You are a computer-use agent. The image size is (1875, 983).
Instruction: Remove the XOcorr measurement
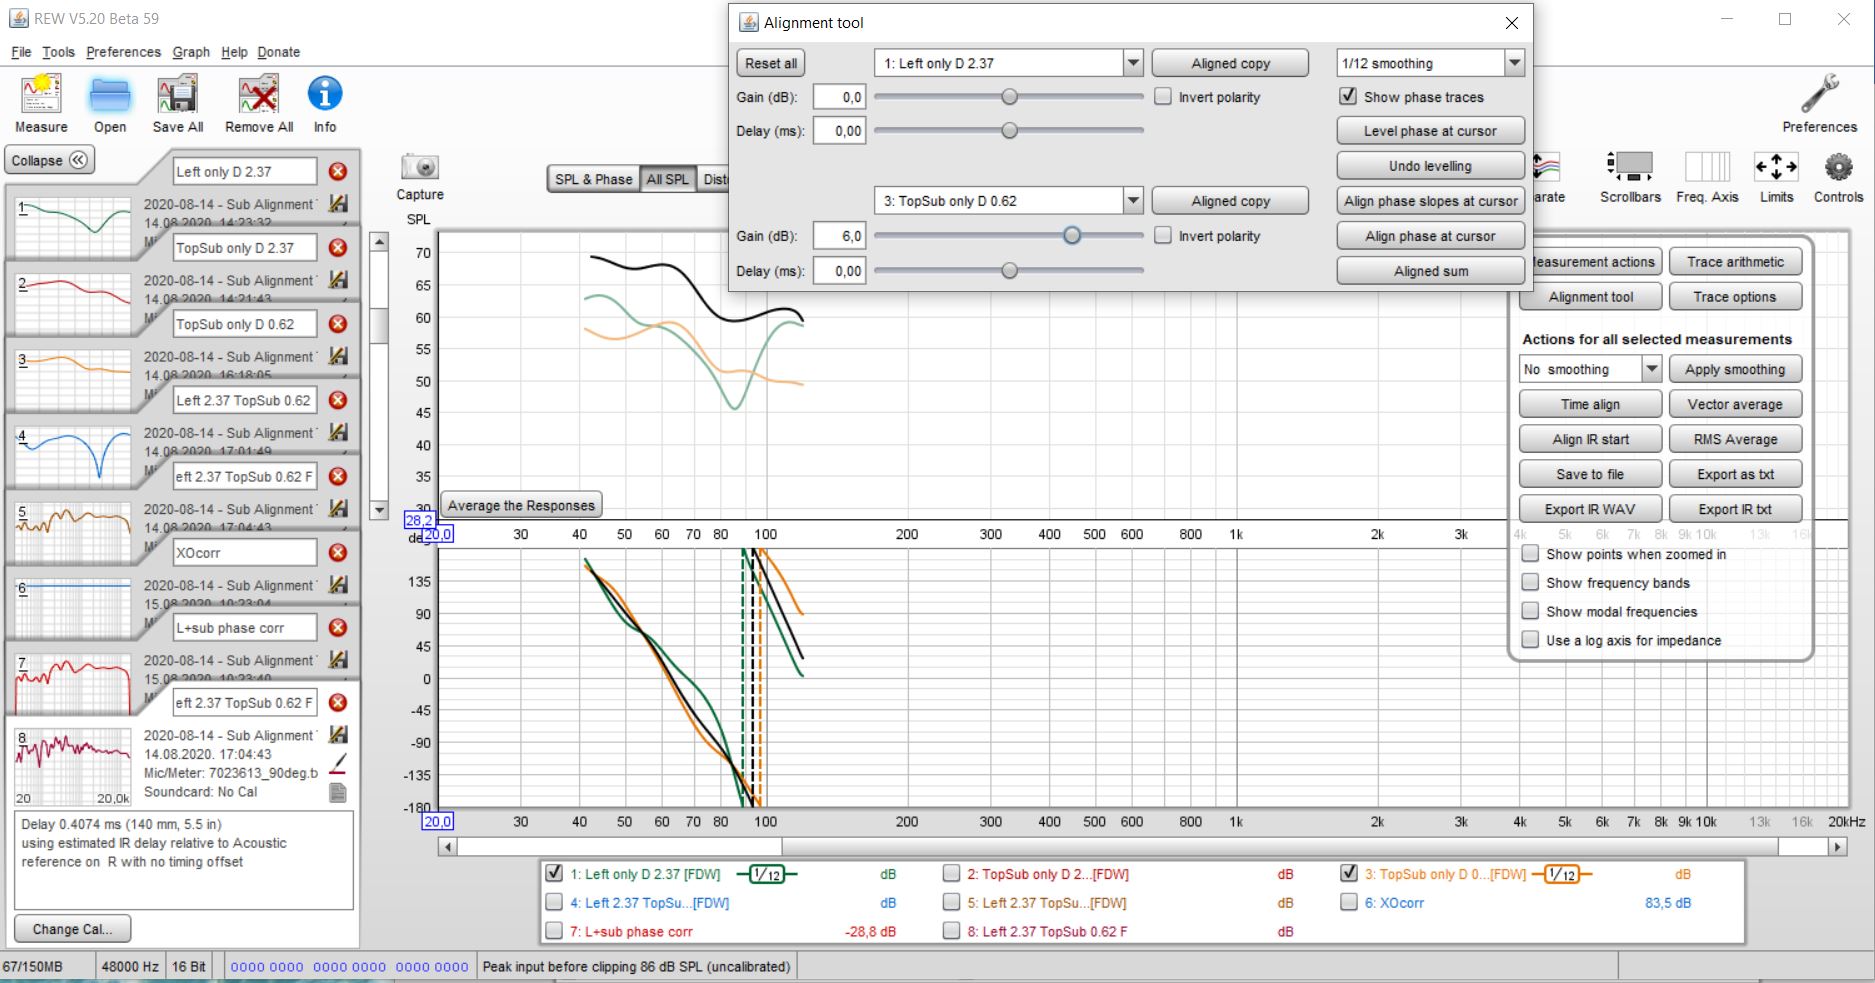pyautogui.click(x=338, y=552)
